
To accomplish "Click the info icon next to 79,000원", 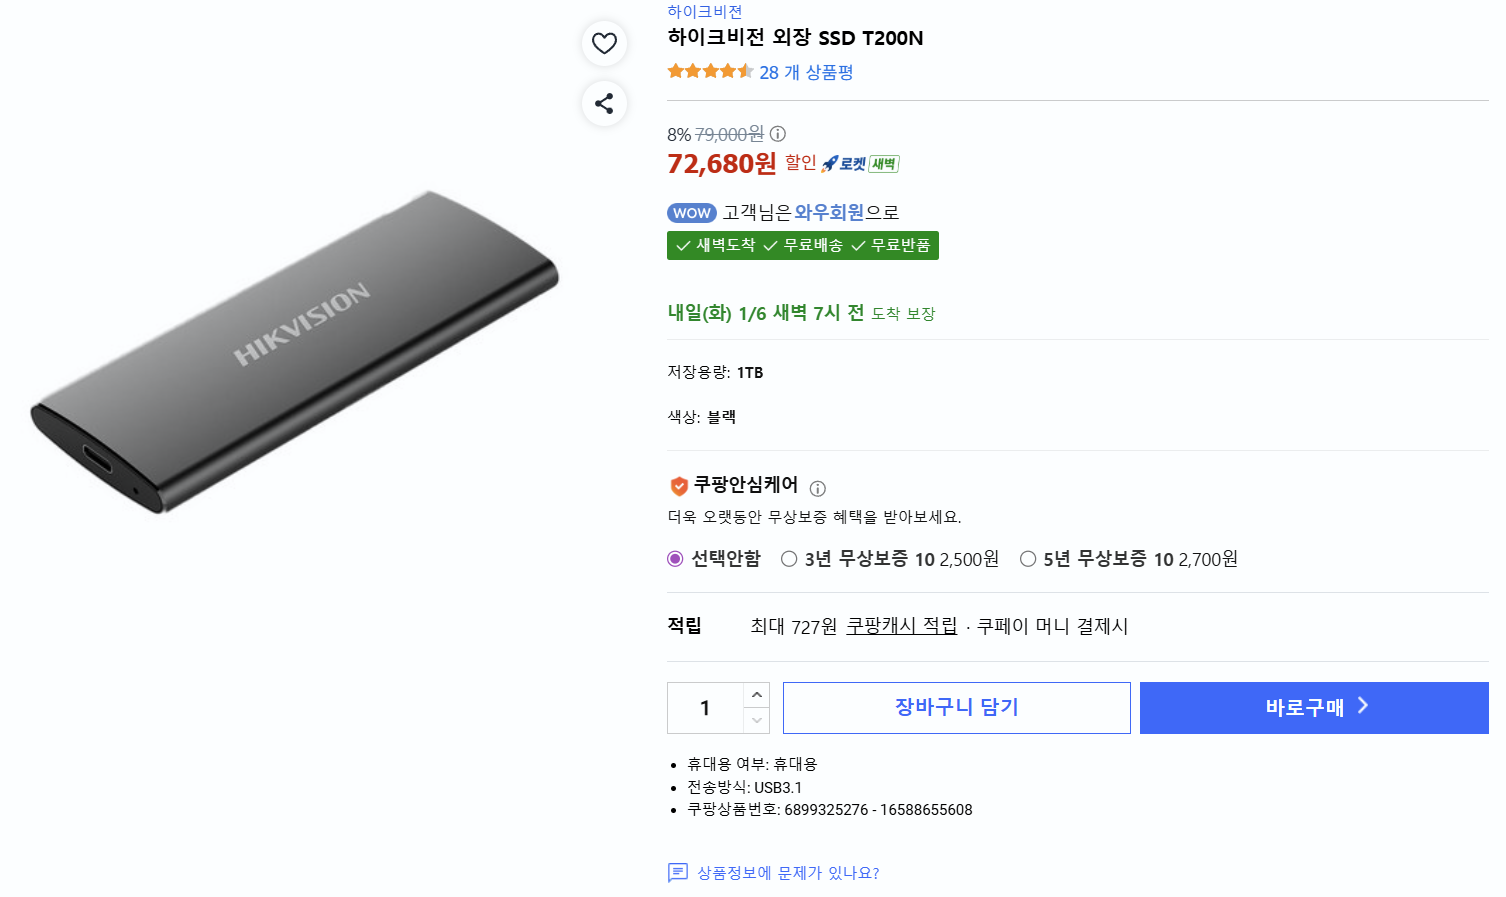I will [x=777, y=133].
